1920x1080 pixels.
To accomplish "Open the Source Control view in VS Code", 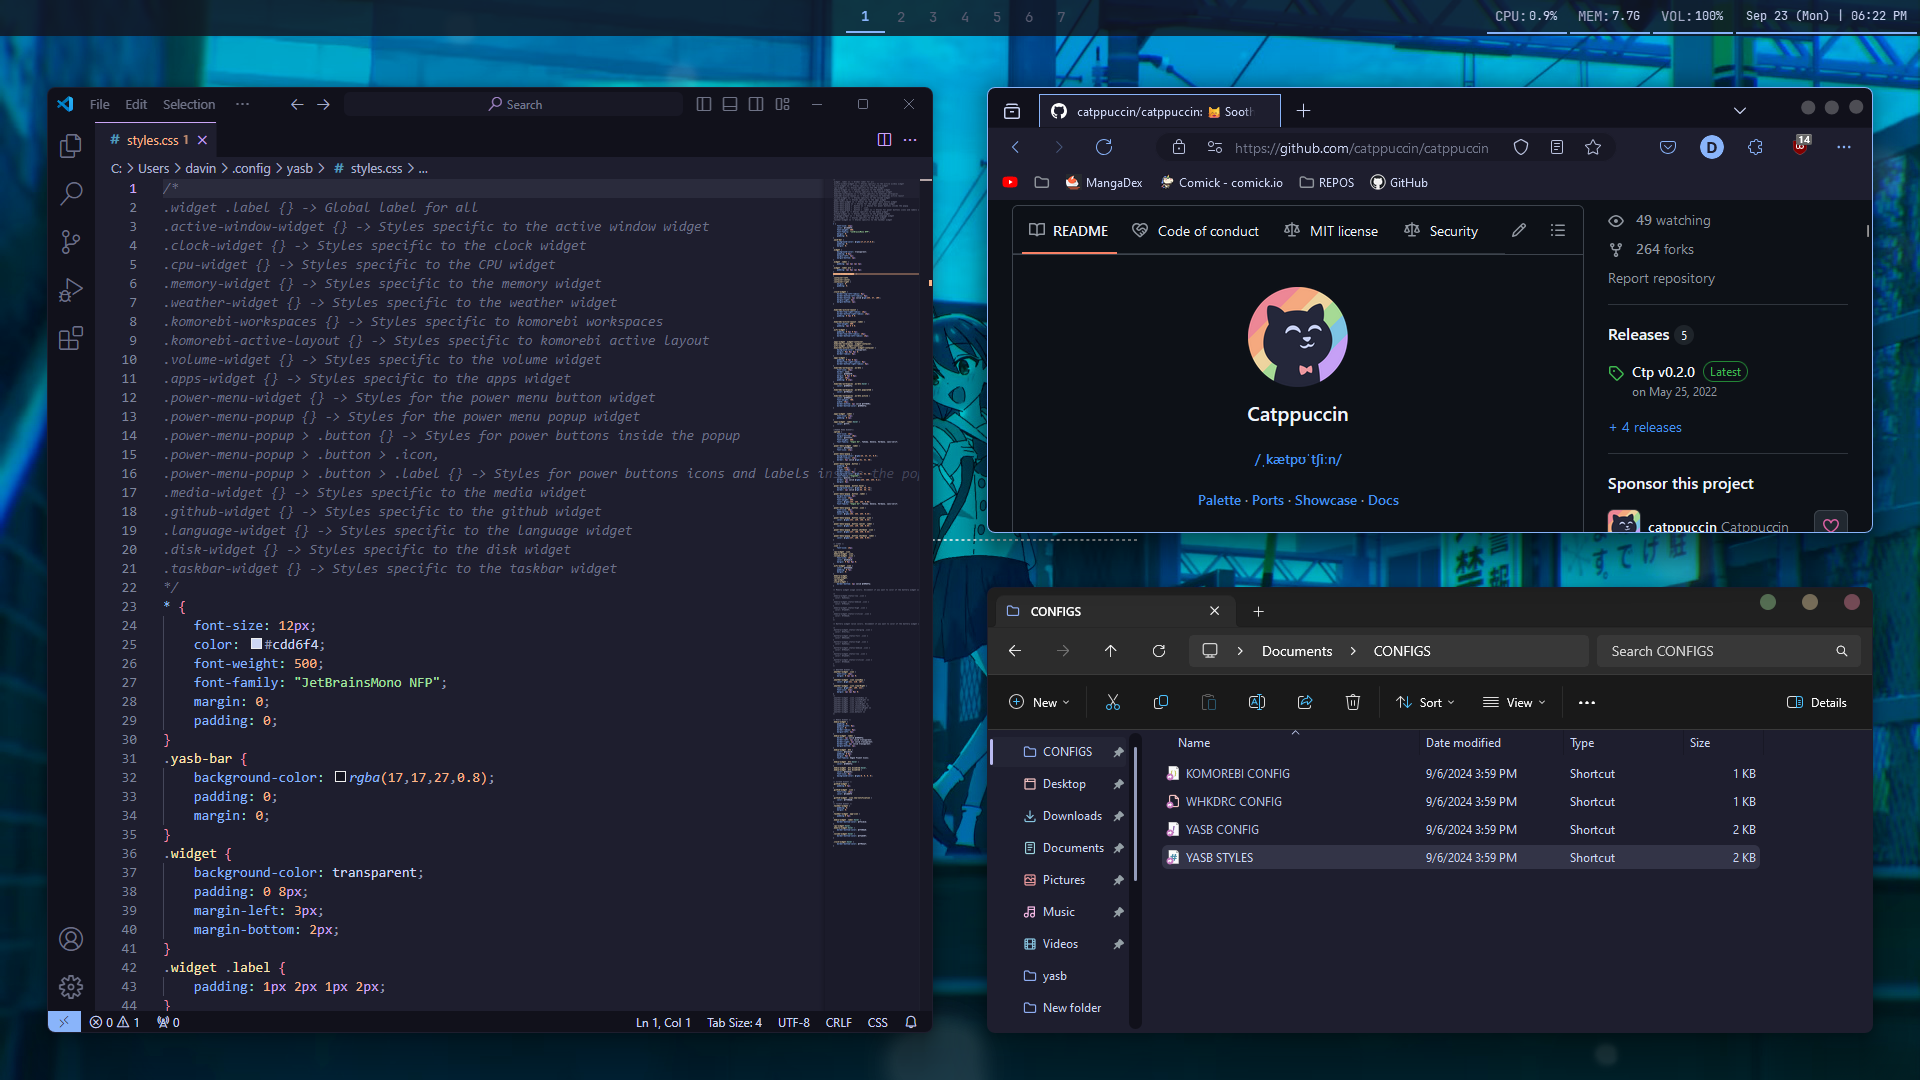I will [x=70, y=242].
